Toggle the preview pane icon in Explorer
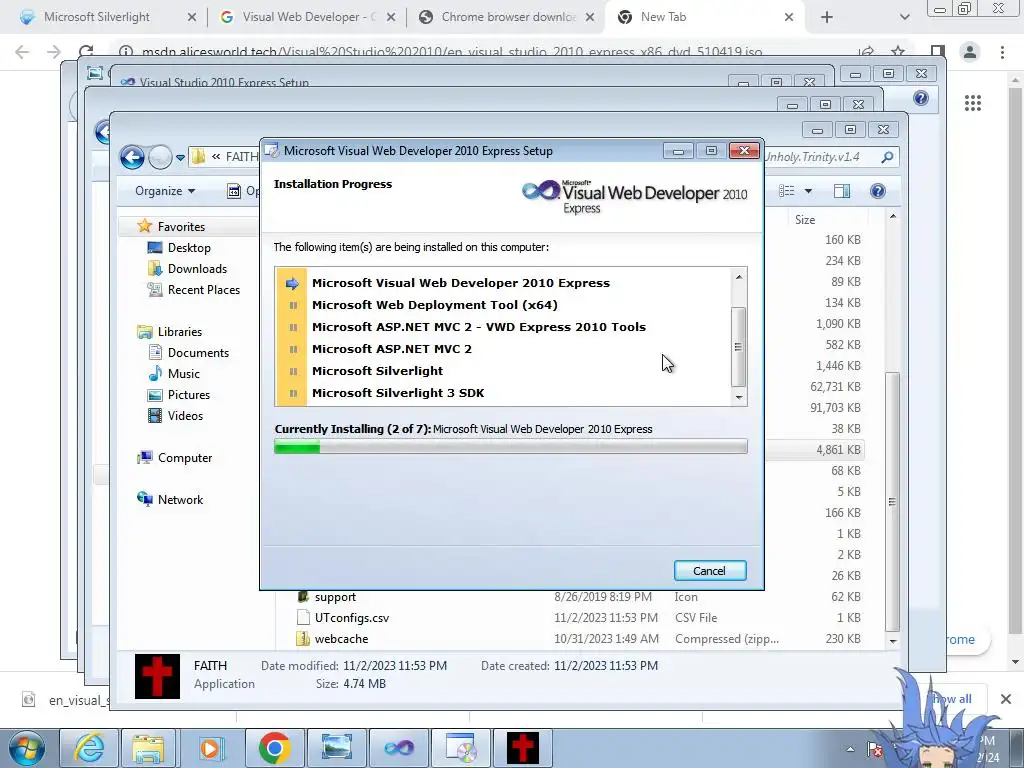1024x768 pixels. click(x=842, y=191)
